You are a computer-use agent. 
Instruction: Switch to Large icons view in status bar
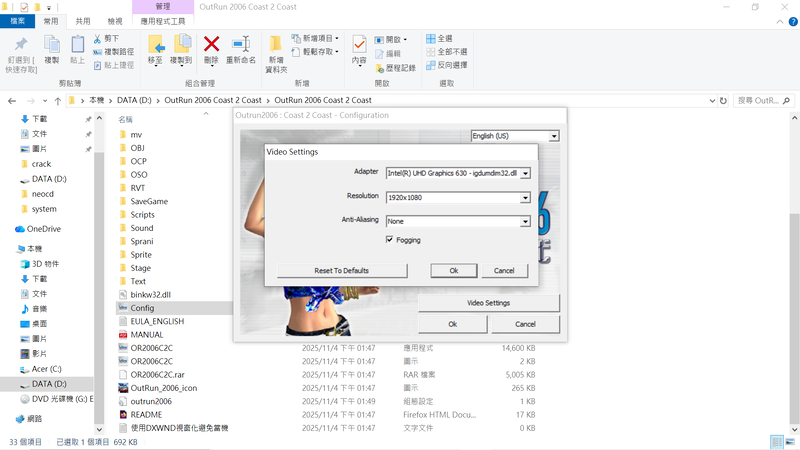pyautogui.click(x=790, y=442)
